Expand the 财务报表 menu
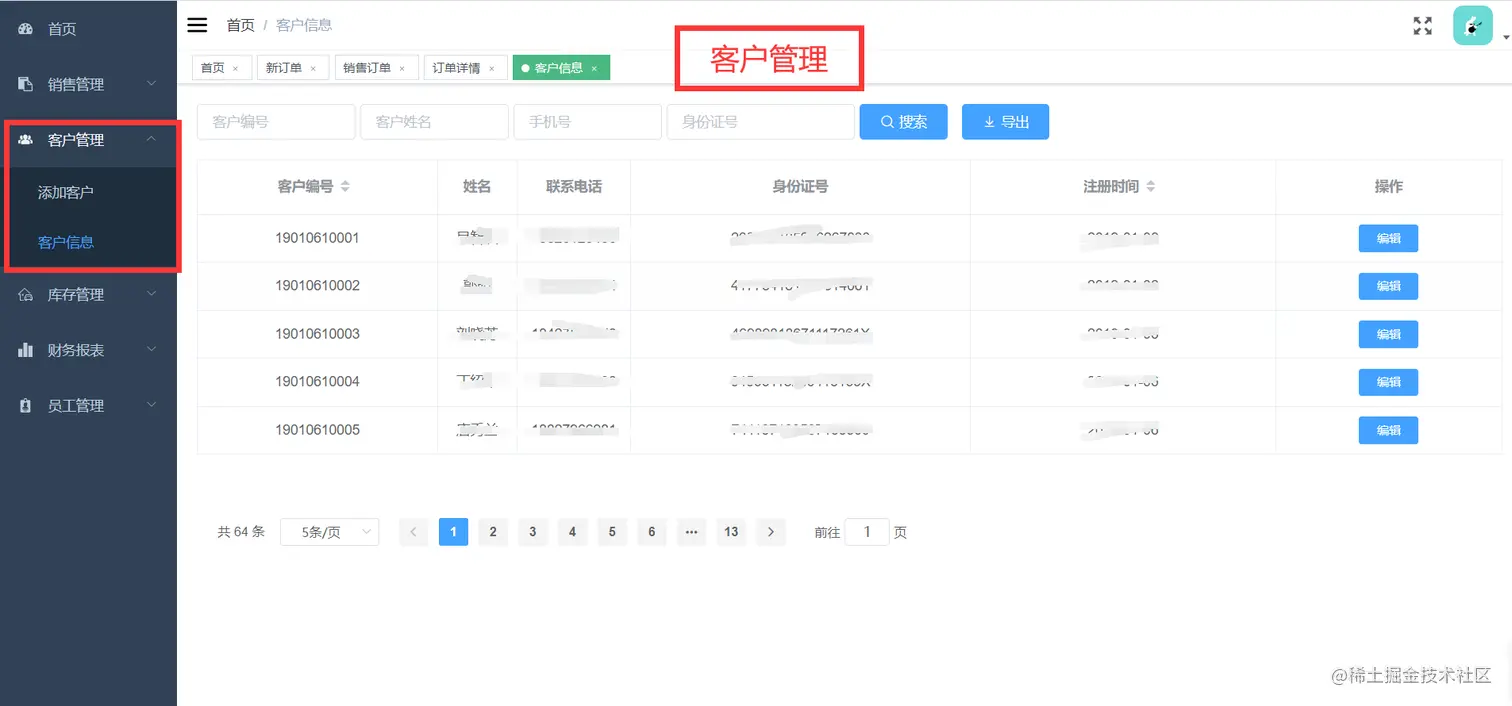Screen dimensions: 1512x706 point(152,349)
